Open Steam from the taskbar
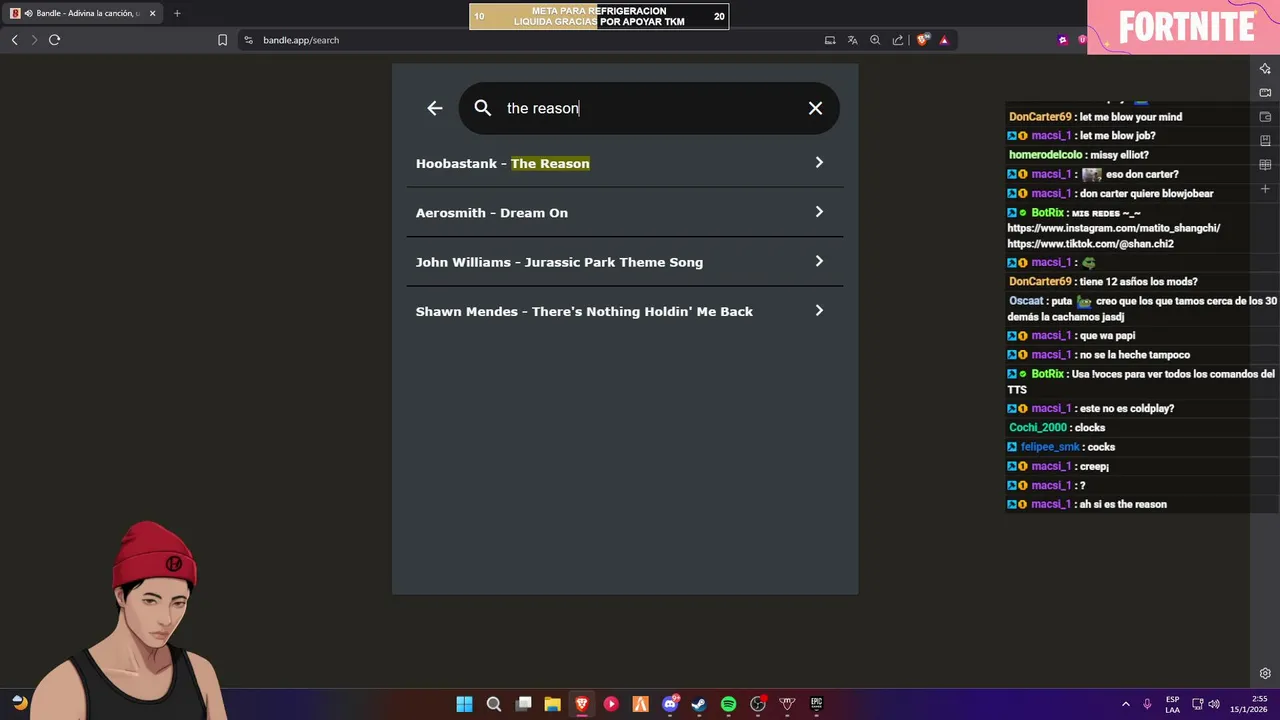The width and height of the screenshot is (1280, 720). (x=699, y=704)
